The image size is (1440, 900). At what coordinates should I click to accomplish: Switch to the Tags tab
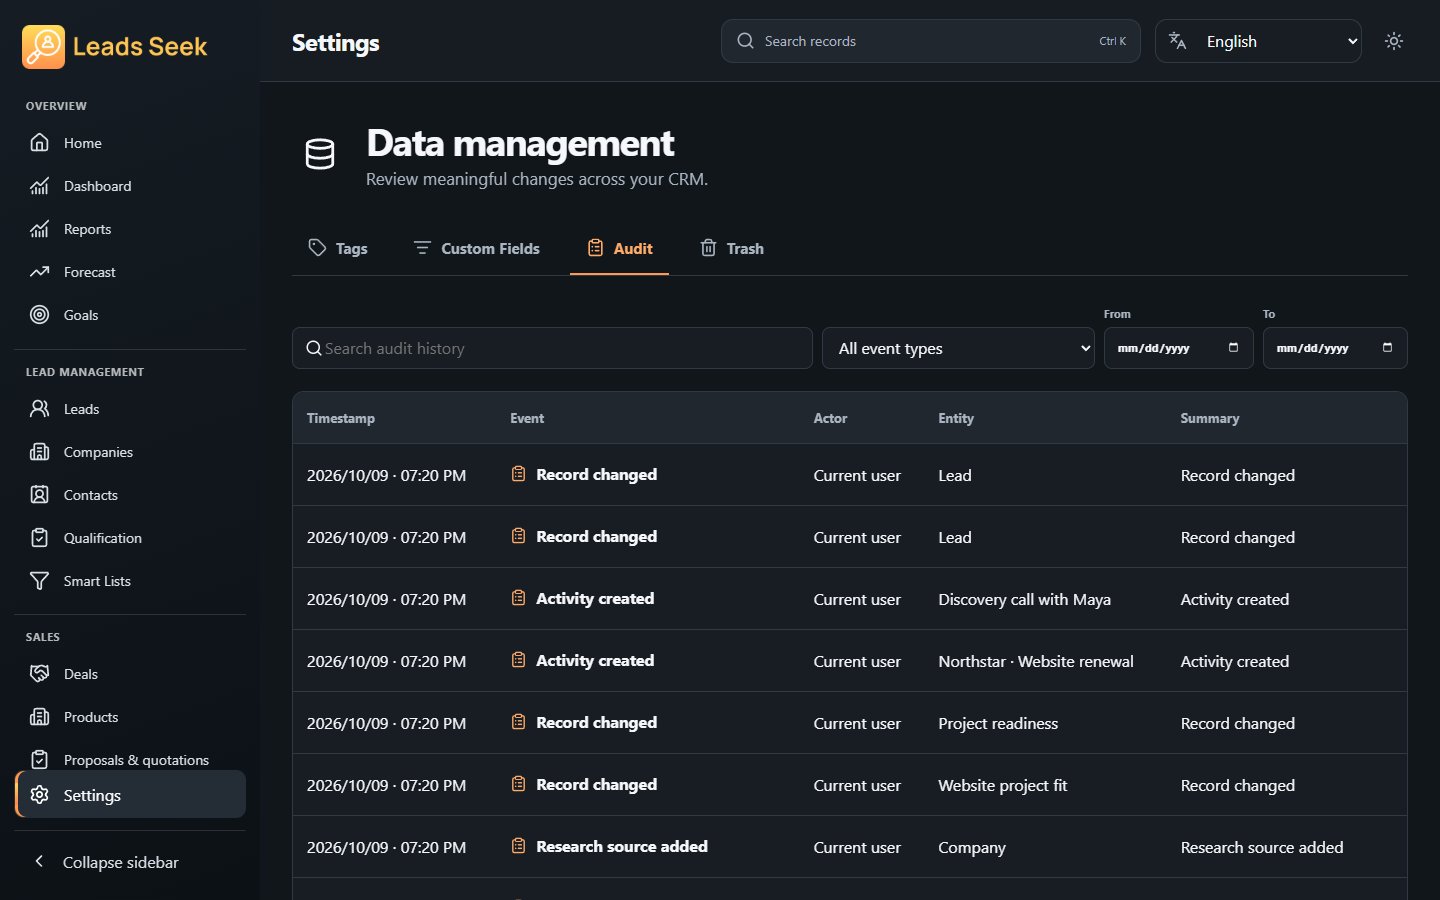[x=338, y=248]
